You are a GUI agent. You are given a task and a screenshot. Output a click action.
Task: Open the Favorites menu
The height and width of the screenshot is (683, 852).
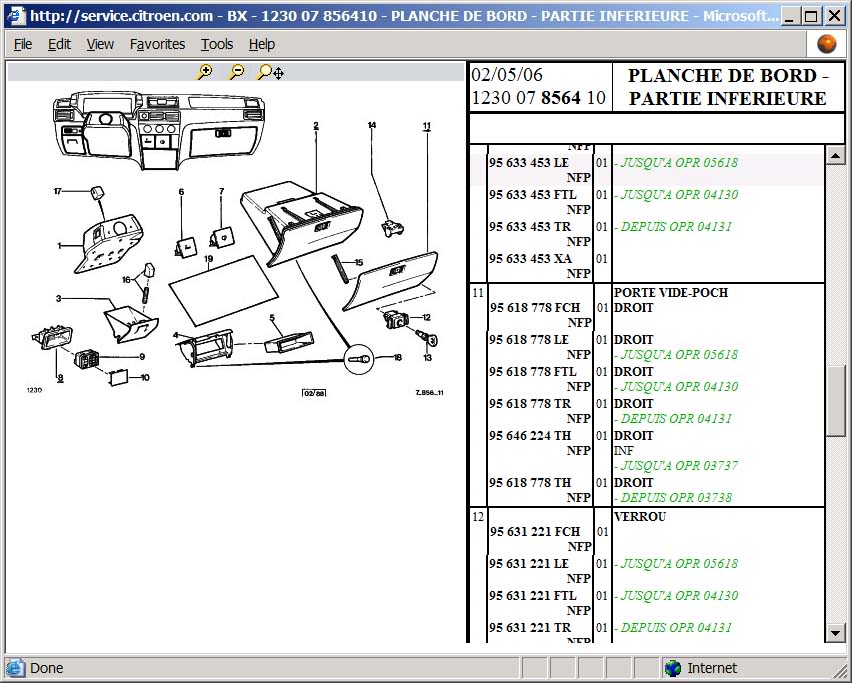158,44
